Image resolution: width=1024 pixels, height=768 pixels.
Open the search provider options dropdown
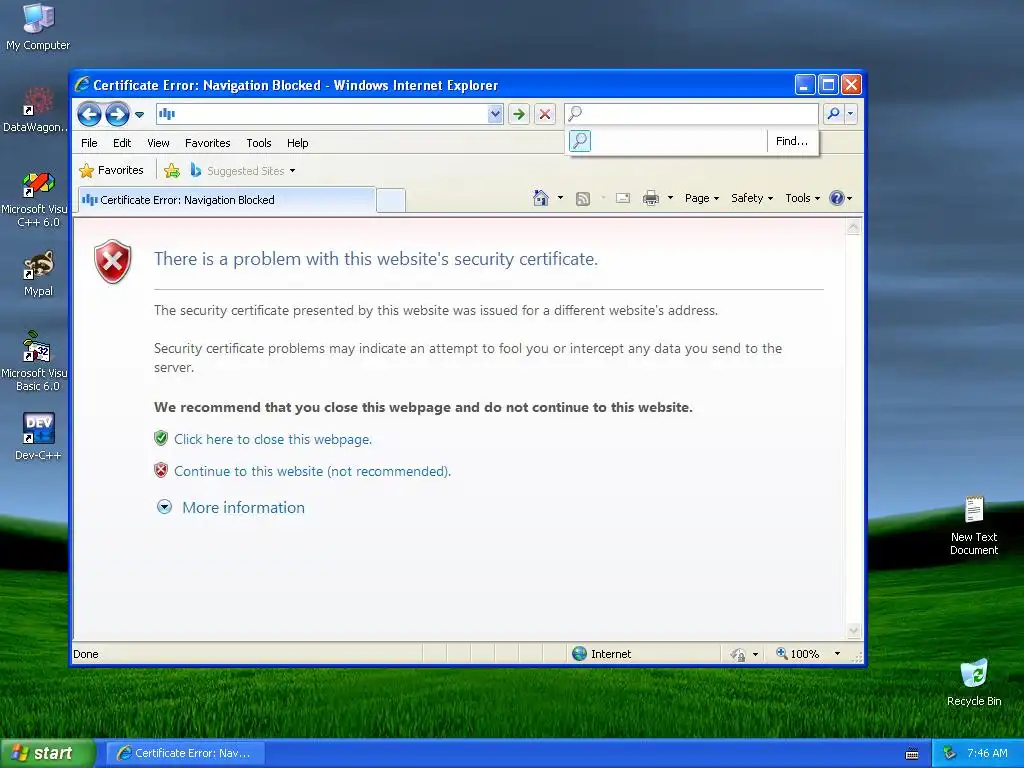pos(850,114)
